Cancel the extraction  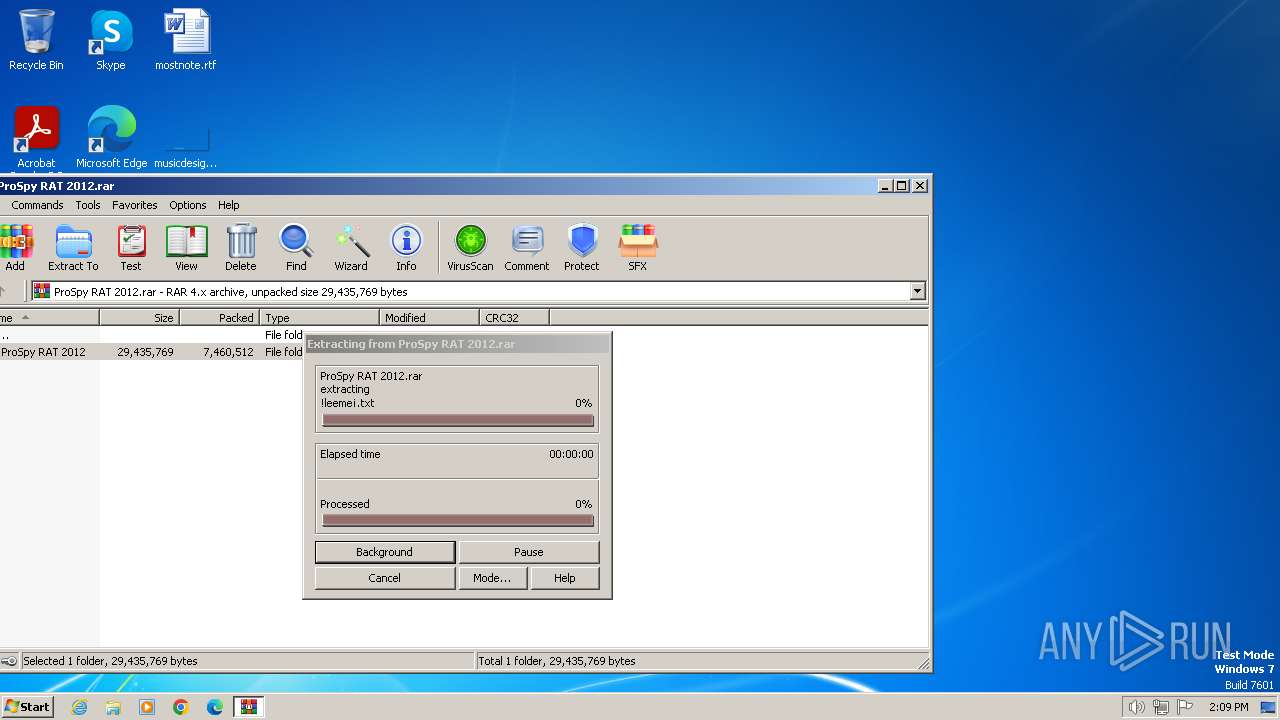coord(384,578)
